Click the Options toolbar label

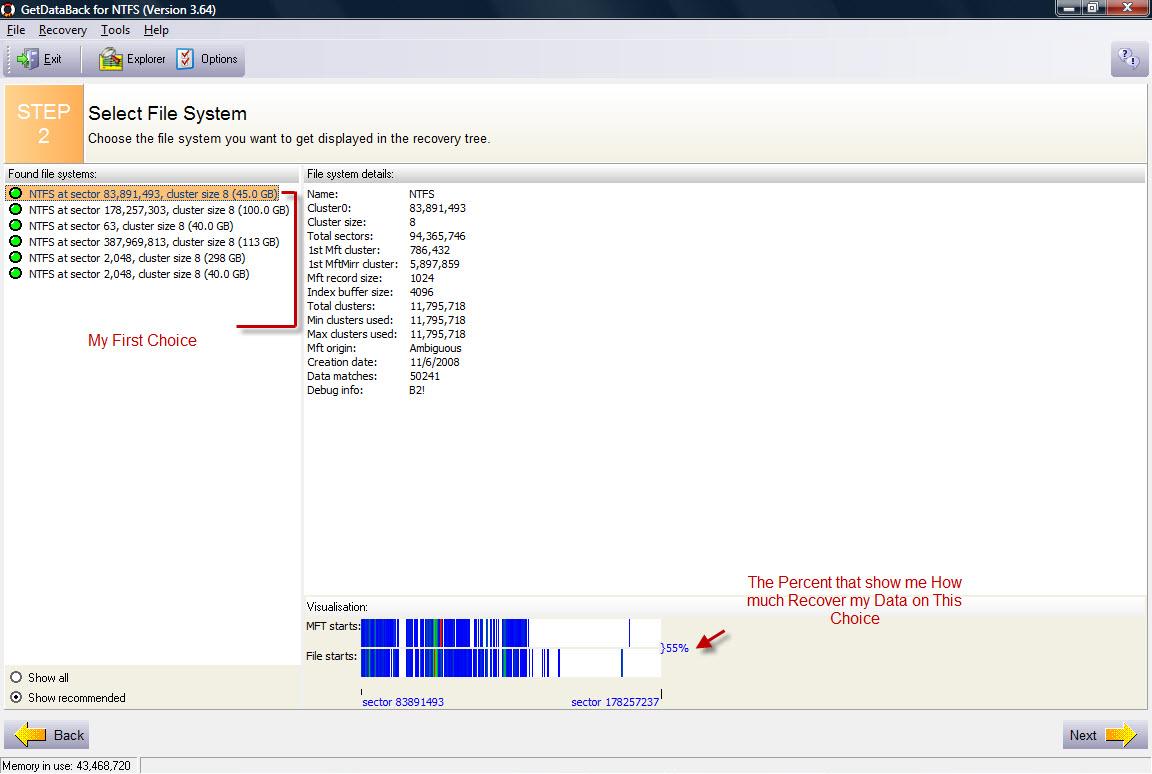pos(219,59)
